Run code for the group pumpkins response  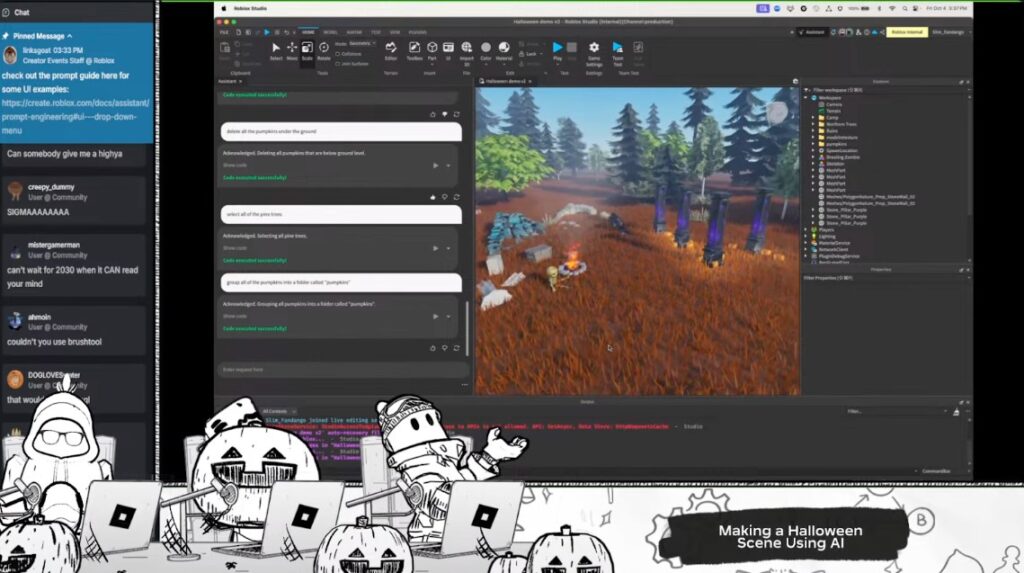point(436,316)
